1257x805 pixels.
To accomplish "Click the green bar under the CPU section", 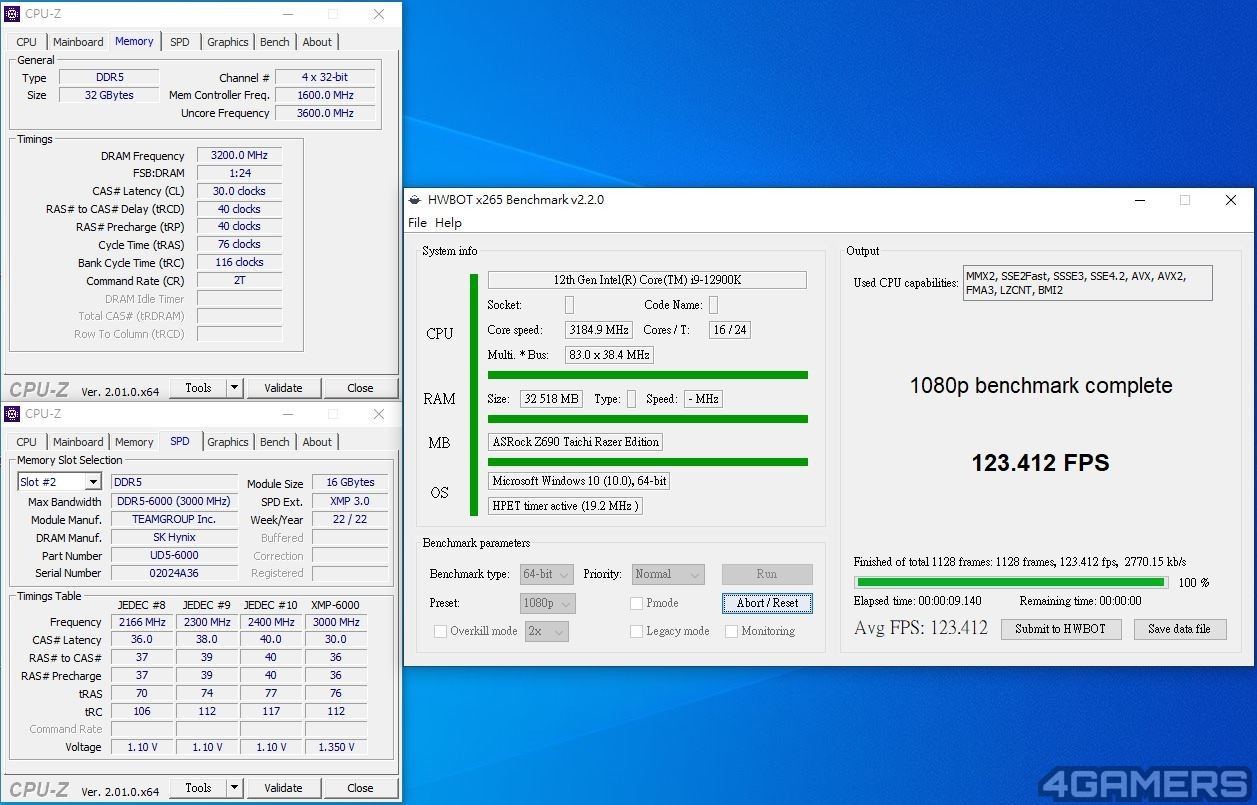I will [647, 375].
